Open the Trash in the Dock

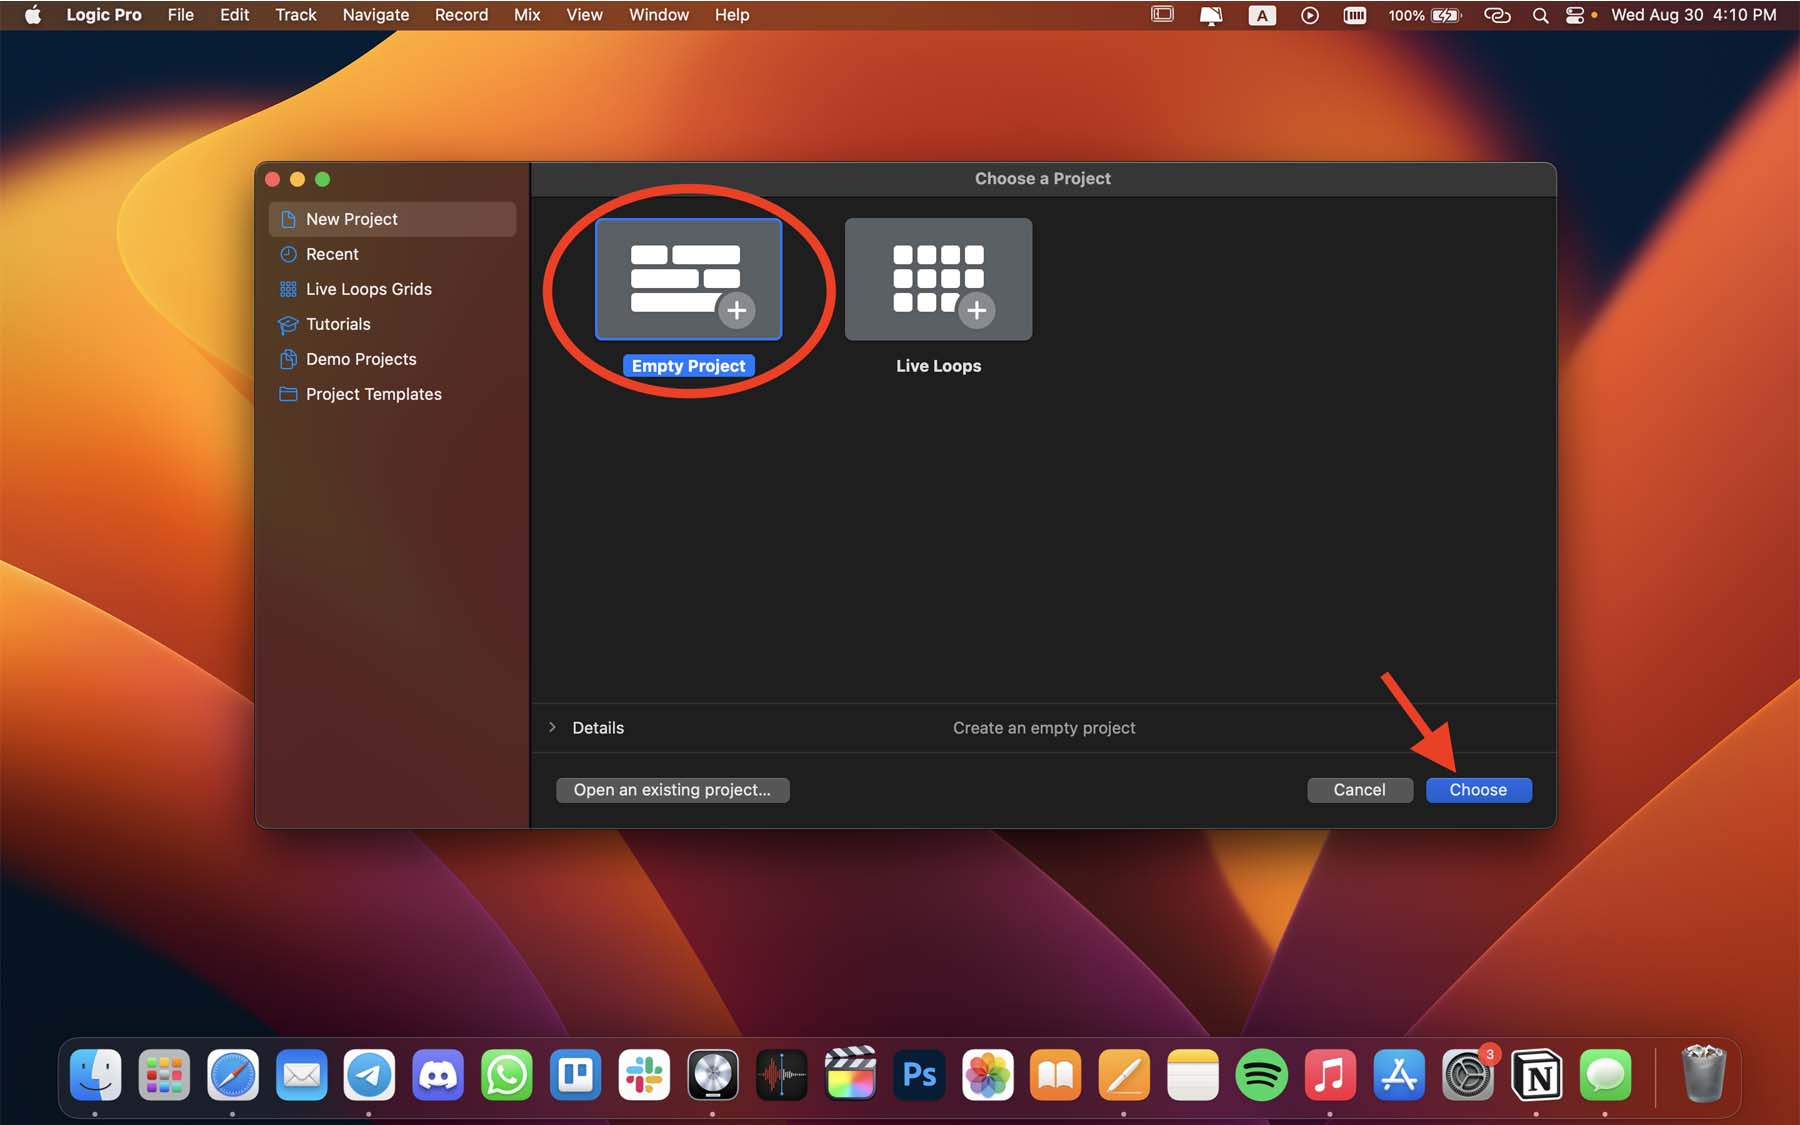pos(1703,1074)
